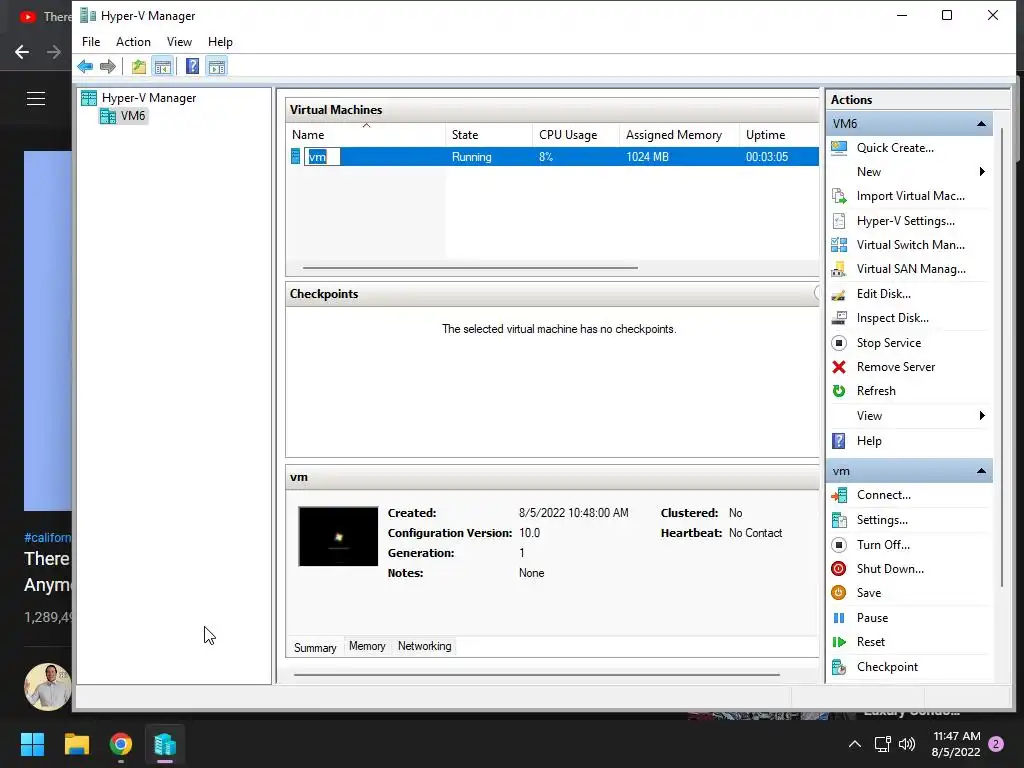Click the Shut Down... action
The height and width of the screenshot is (768, 1024).
[890, 569]
